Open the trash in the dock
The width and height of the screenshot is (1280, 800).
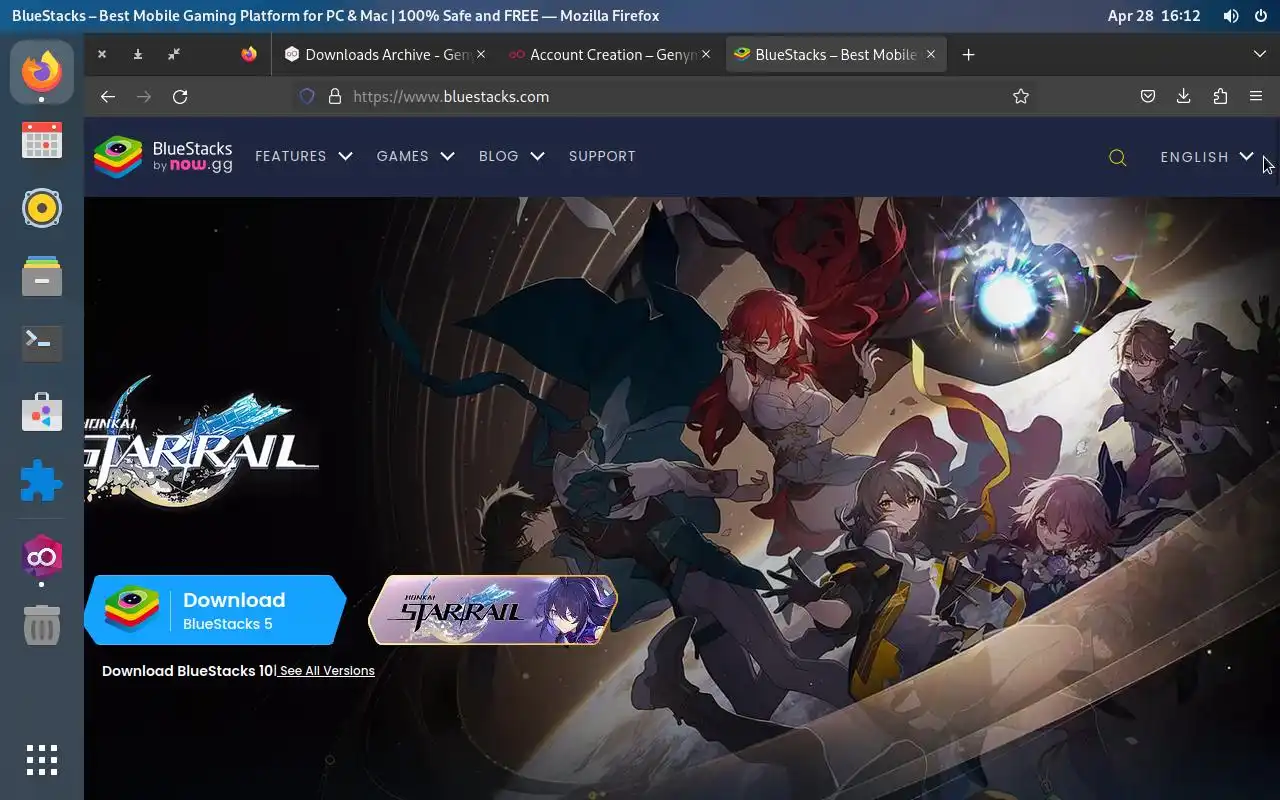click(x=42, y=626)
